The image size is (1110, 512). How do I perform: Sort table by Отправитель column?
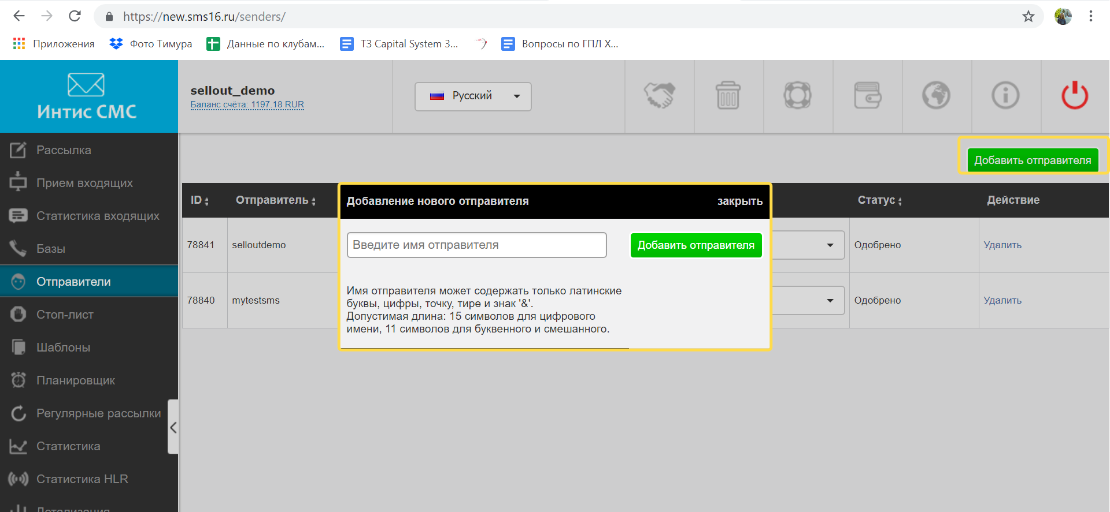click(276, 200)
